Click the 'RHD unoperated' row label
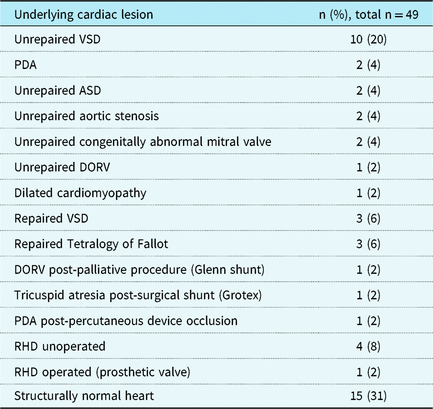 [60, 346]
